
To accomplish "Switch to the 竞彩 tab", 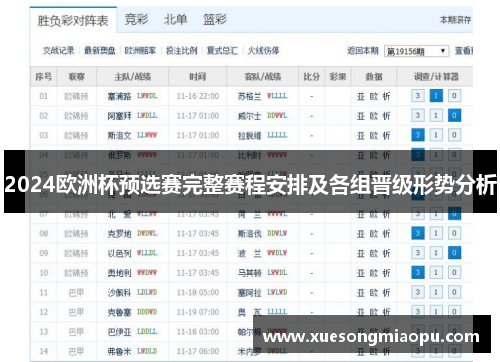I will tap(136, 19).
